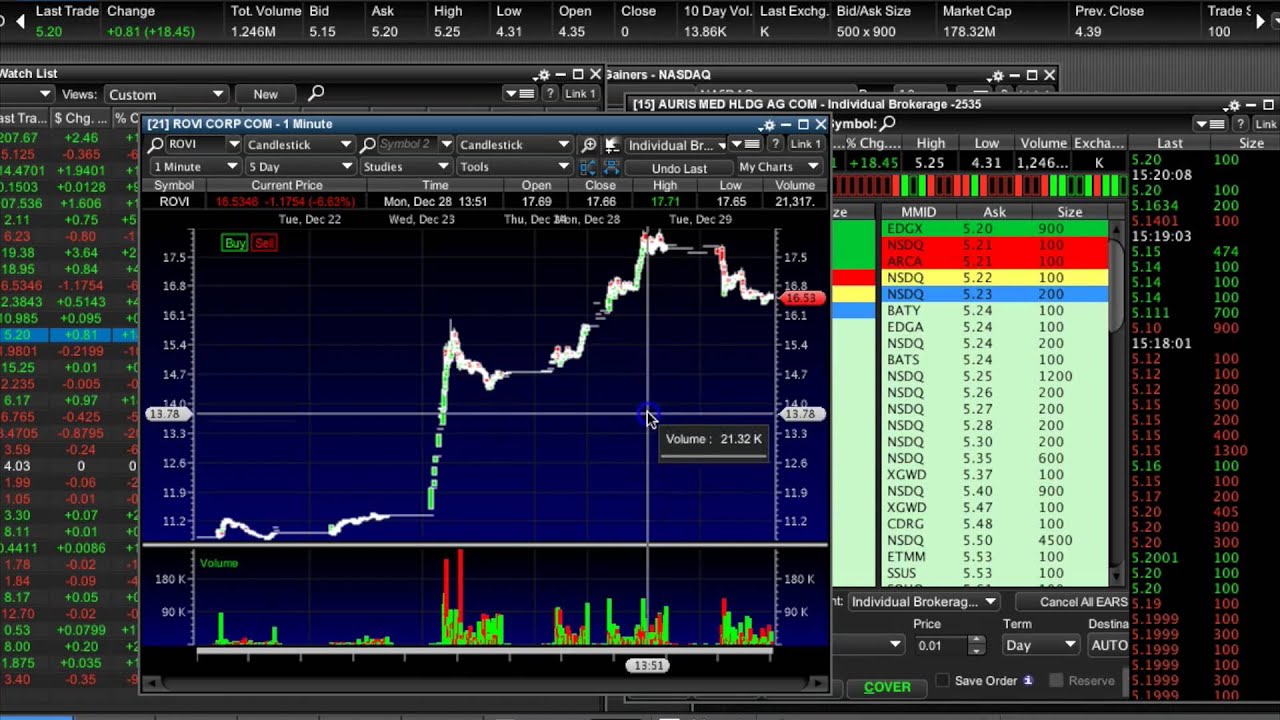Click Volume column header in AURIS window

coord(1043,143)
